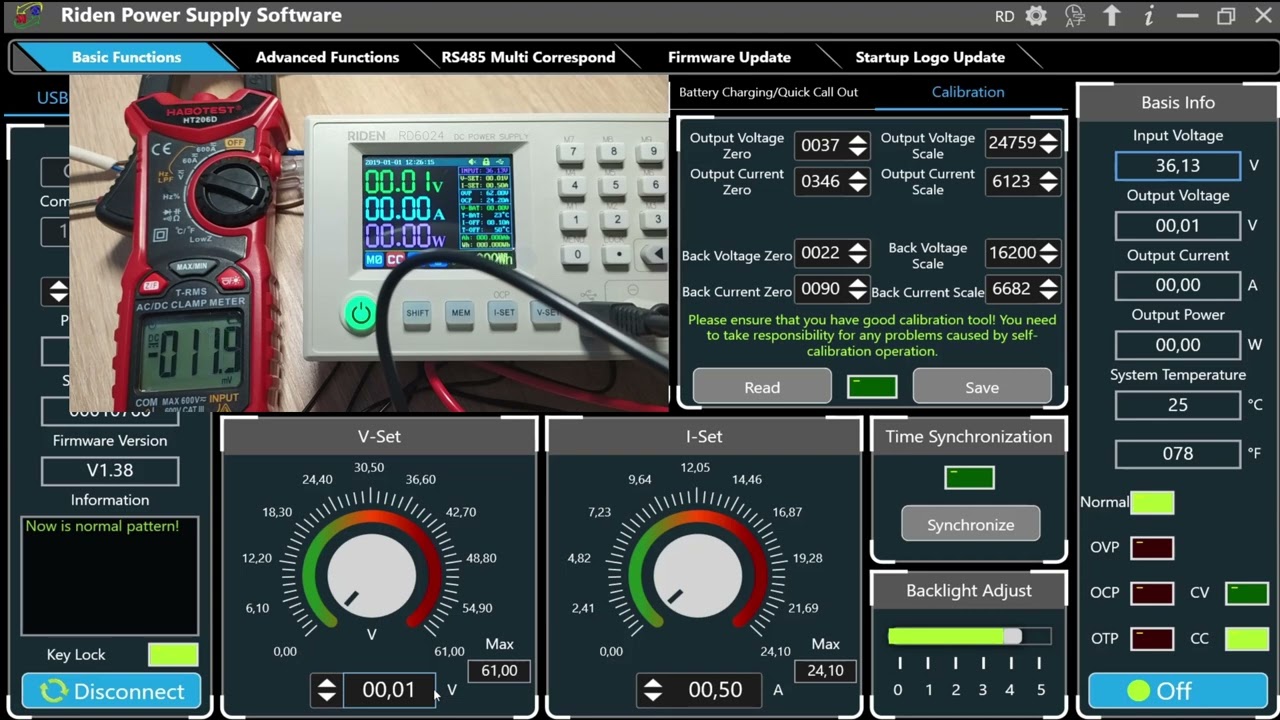Screen dimensions: 1280x720
Task: Click the I-Set Max field 24,10
Action: pyautogui.click(x=825, y=671)
